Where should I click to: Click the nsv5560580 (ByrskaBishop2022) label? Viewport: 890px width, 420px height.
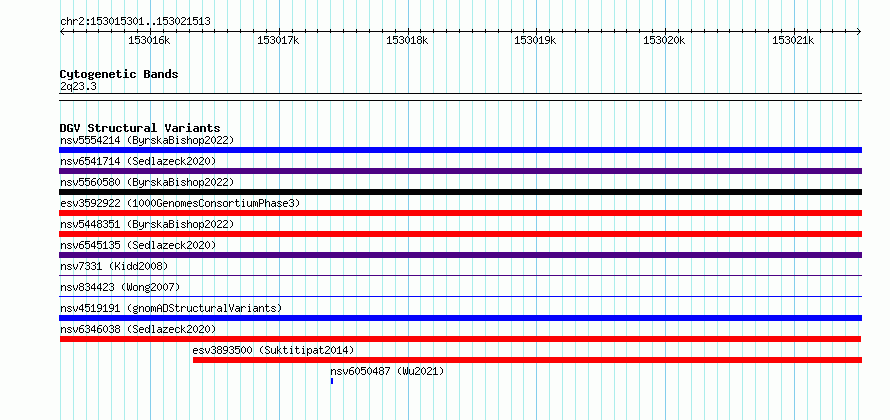(x=147, y=182)
